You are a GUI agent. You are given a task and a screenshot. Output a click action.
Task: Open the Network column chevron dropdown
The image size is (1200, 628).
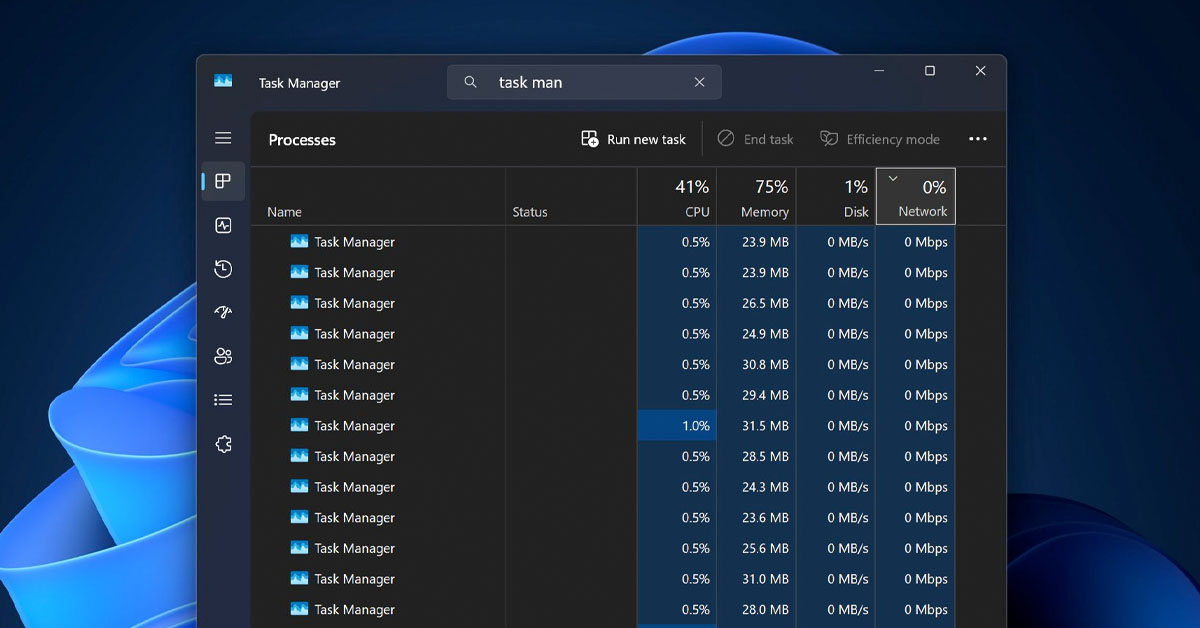(892, 177)
